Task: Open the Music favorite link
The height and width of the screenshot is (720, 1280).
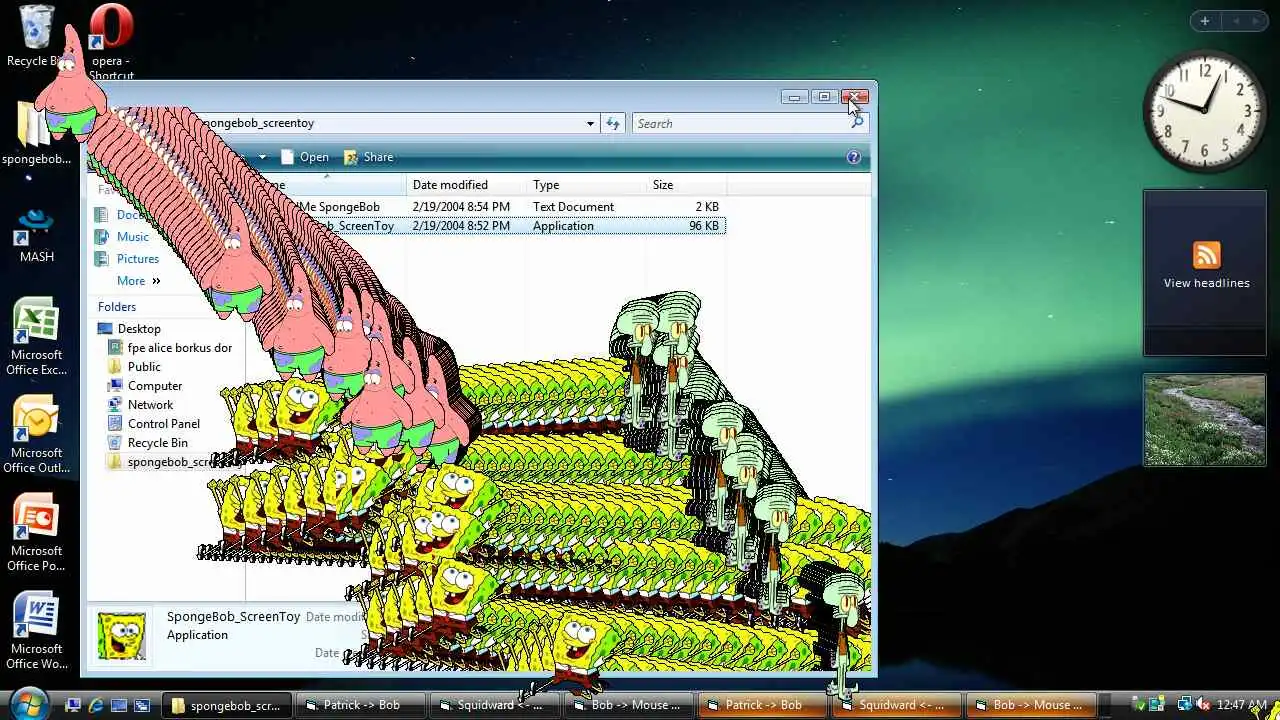Action: point(133,237)
